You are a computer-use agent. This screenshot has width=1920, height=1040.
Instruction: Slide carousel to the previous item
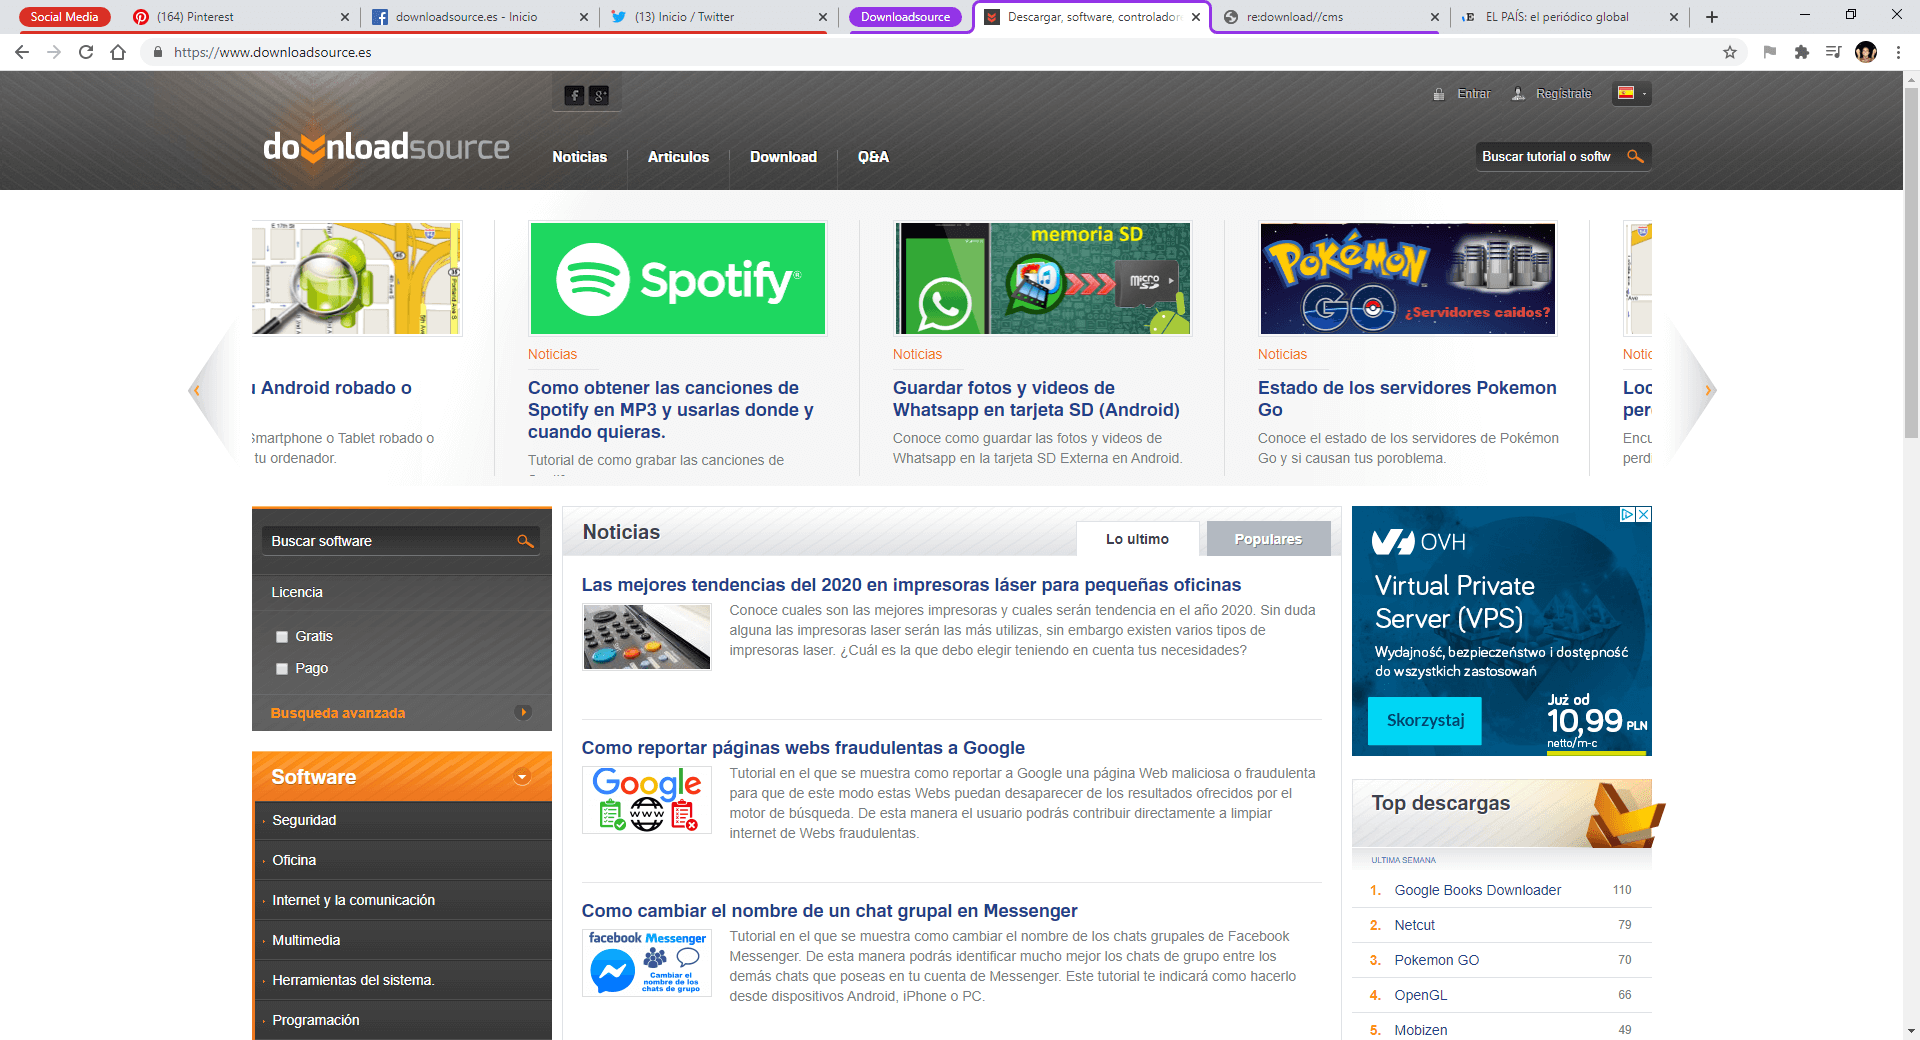[197, 390]
